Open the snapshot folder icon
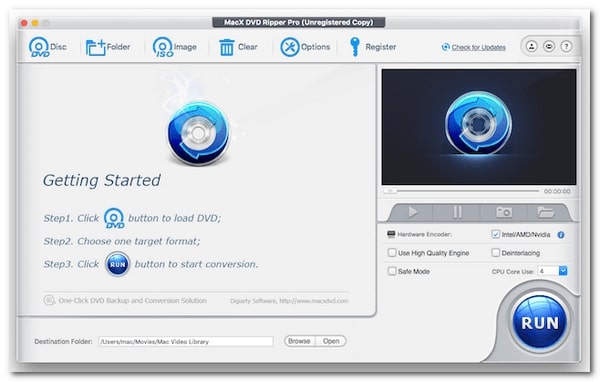 546,212
